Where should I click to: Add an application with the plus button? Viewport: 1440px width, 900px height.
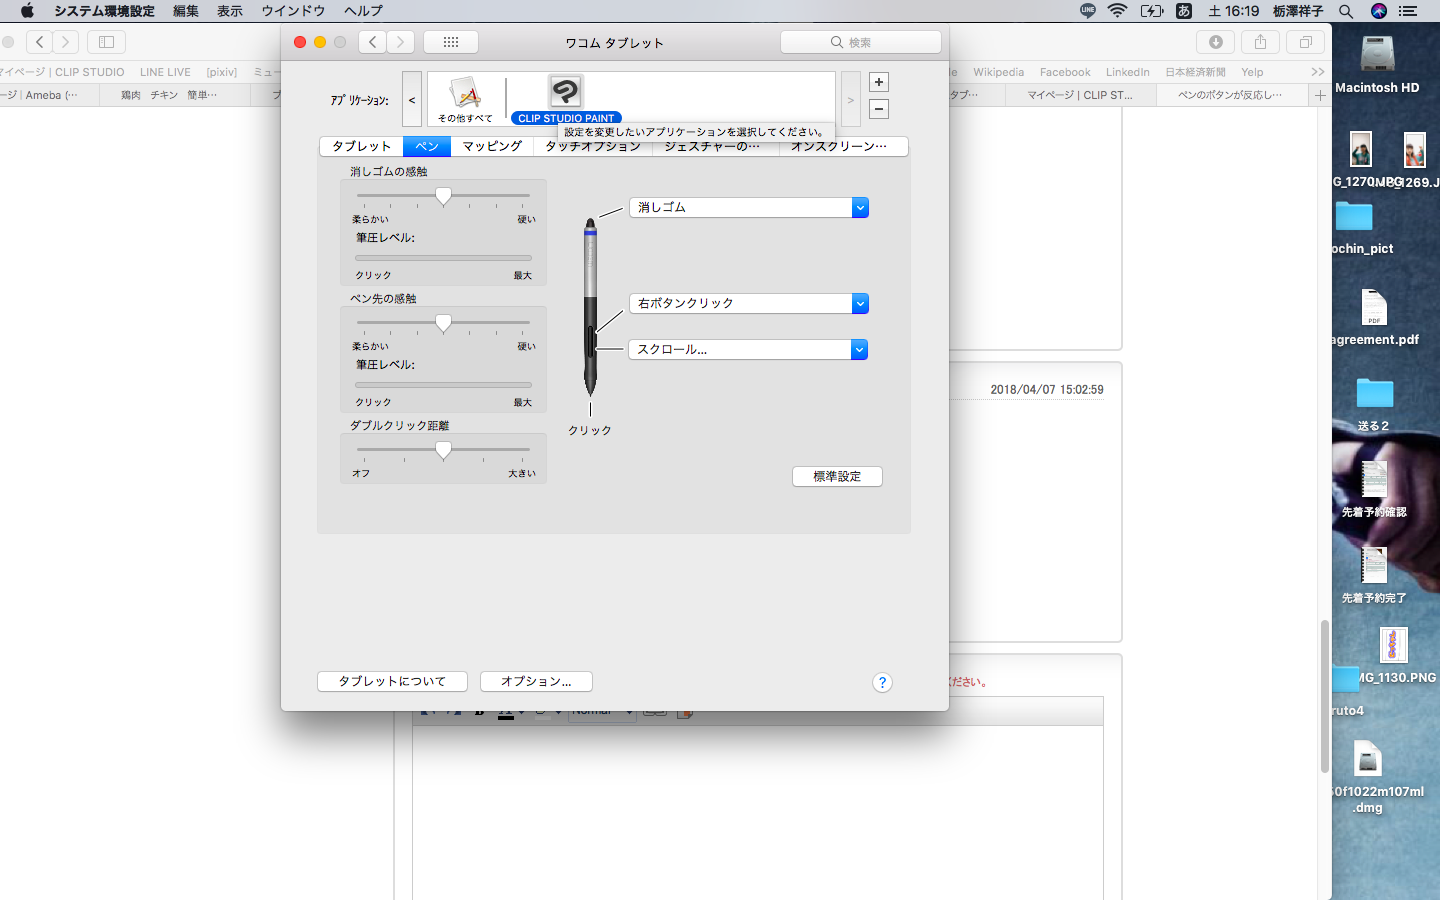point(879,82)
